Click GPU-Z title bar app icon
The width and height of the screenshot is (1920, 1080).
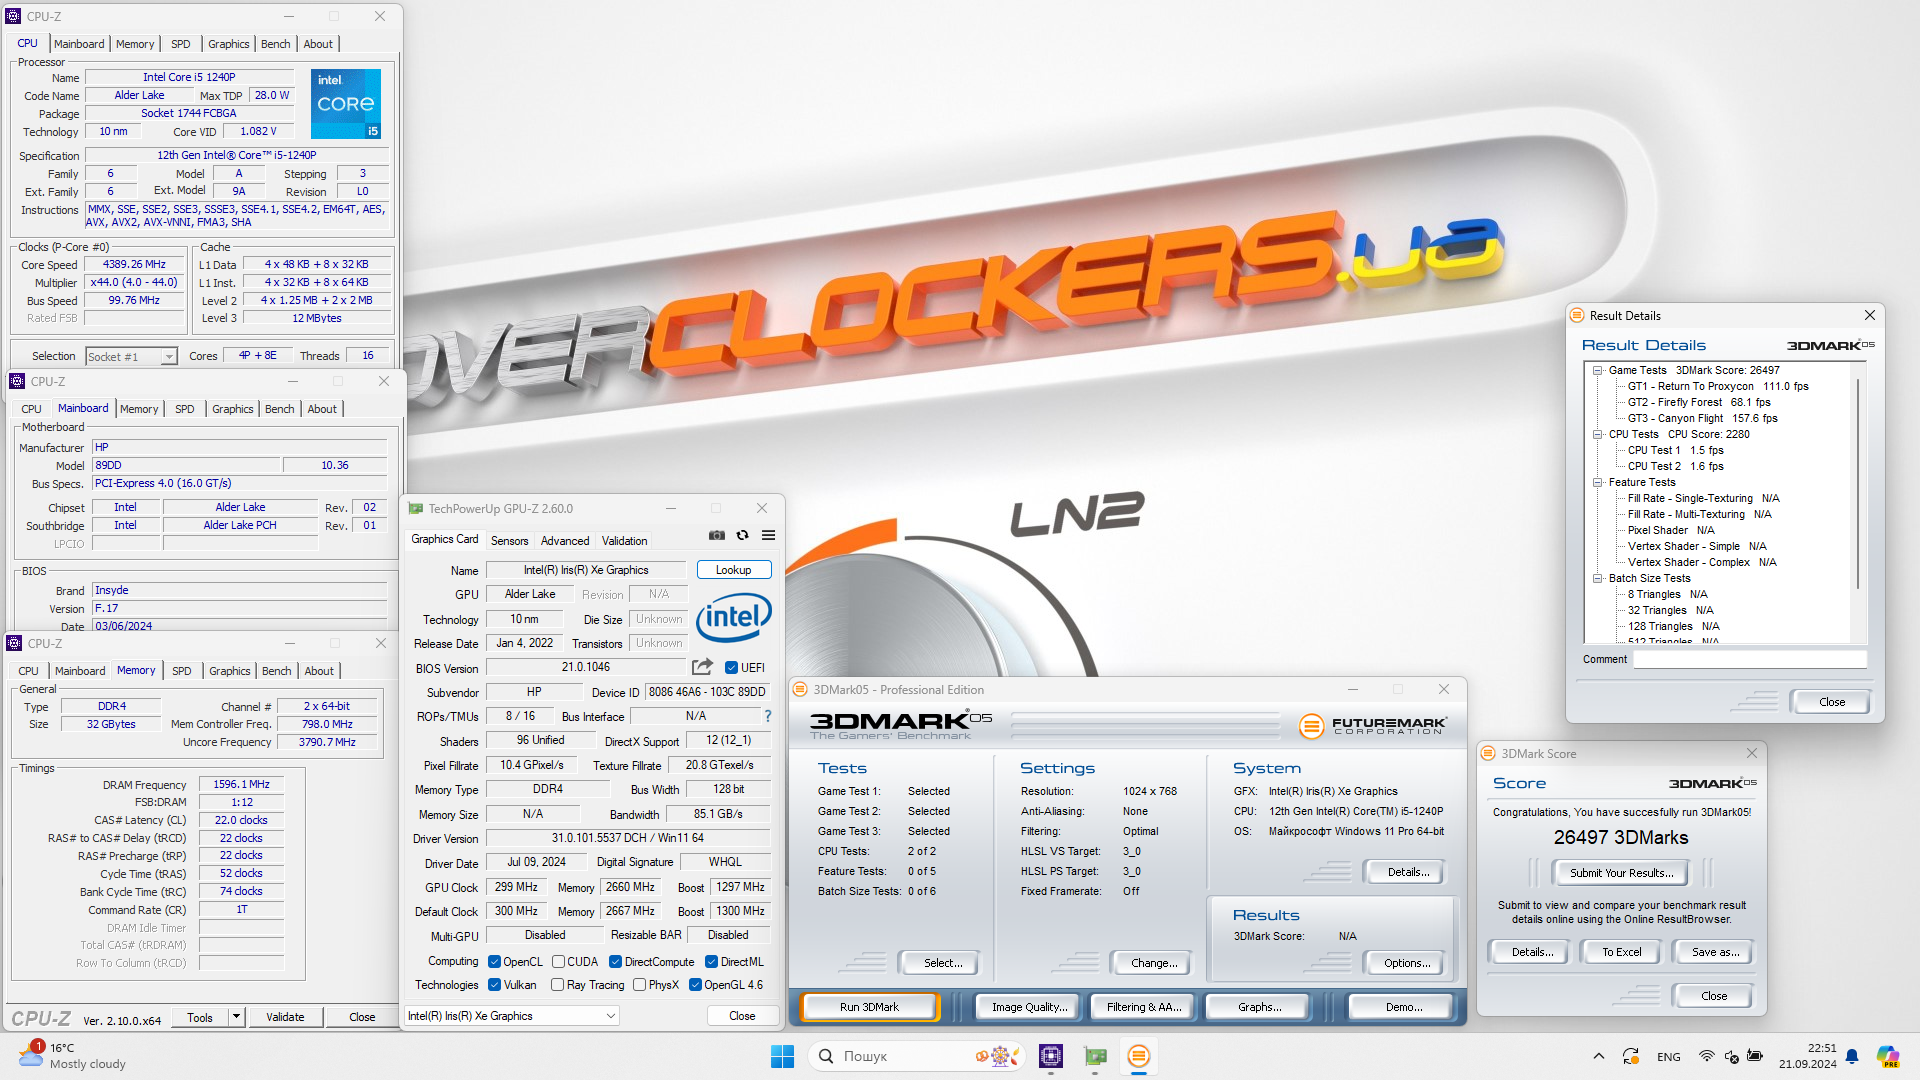[x=416, y=509]
